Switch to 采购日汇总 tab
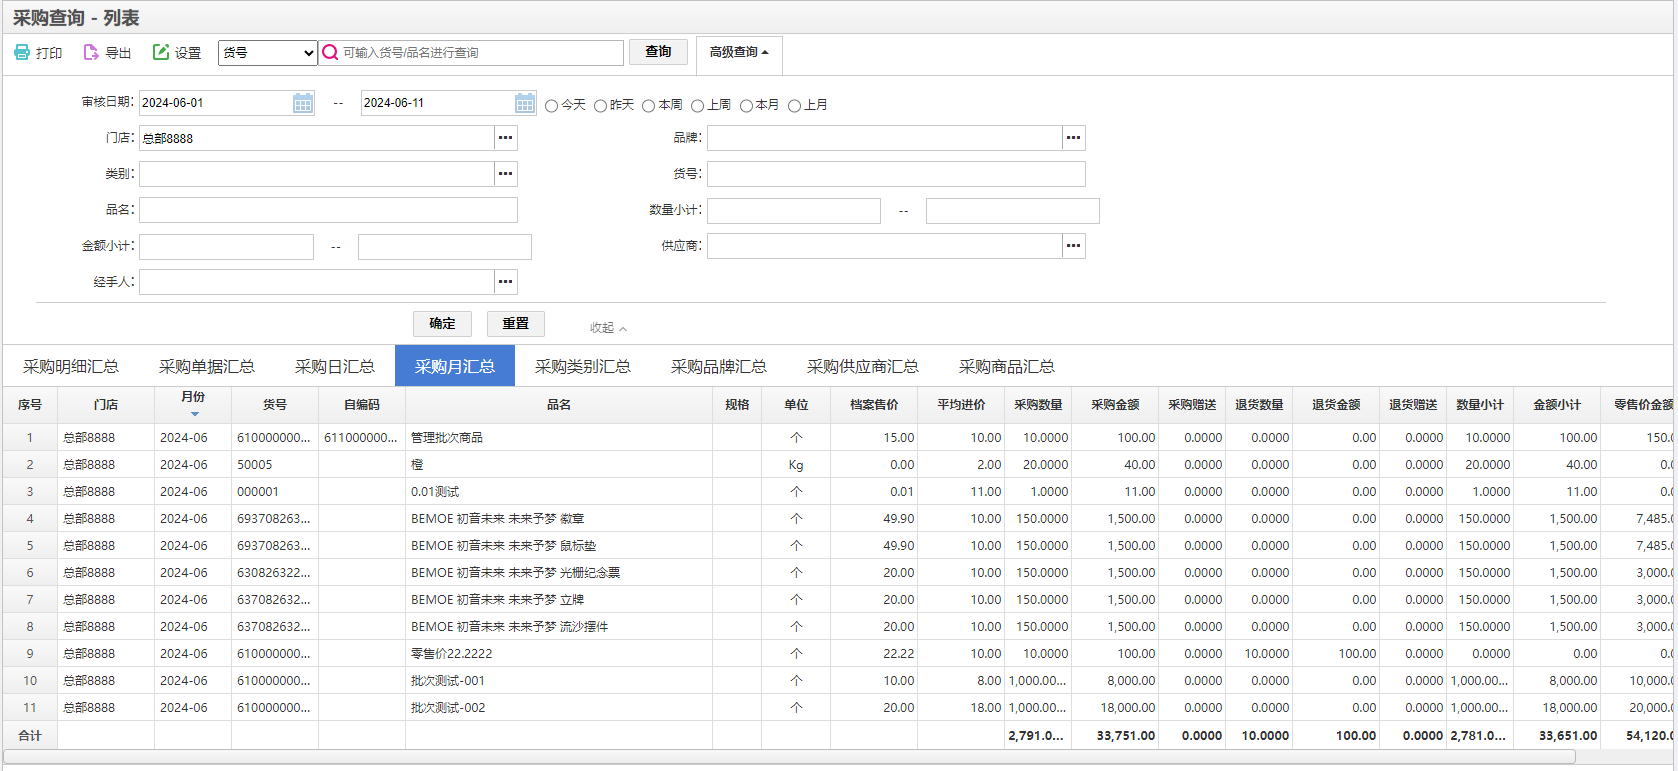The height and width of the screenshot is (771, 1678). click(x=335, y=366)
